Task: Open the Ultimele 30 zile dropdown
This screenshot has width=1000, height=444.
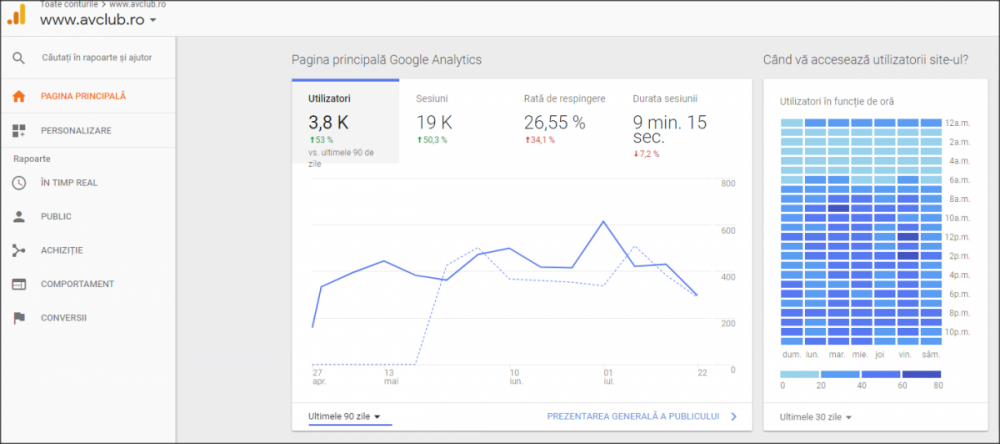Action: [816, 417]
